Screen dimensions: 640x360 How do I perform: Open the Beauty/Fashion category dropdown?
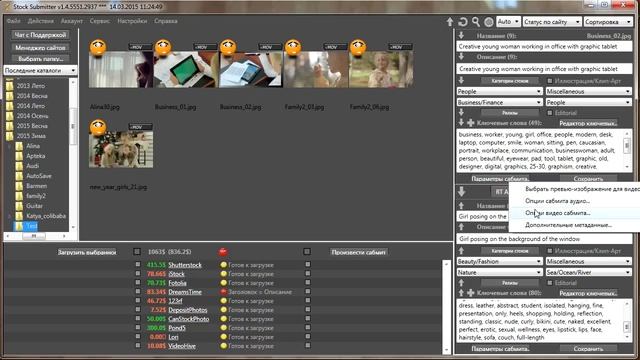(x=499, y=261)
